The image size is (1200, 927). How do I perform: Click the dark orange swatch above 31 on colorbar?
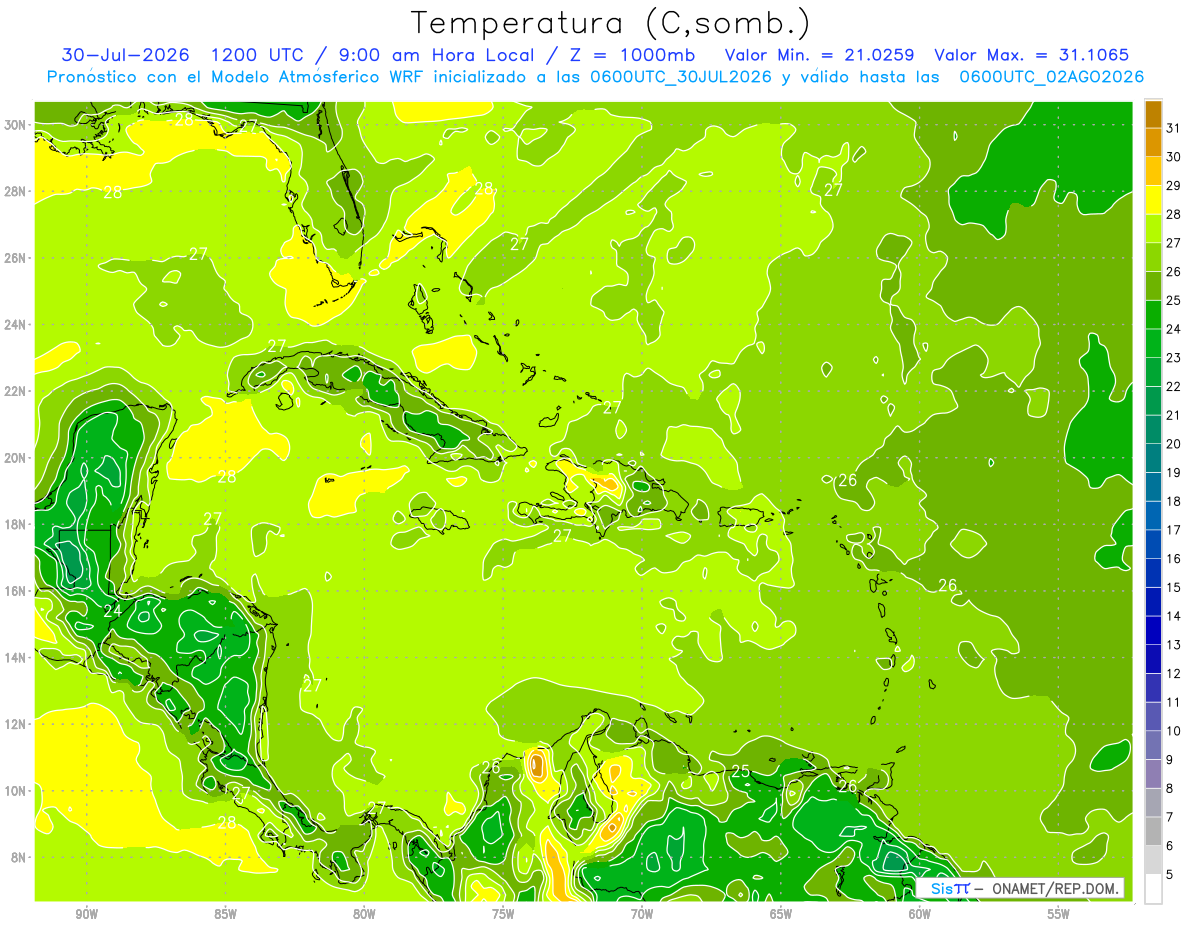[1153, 114]
